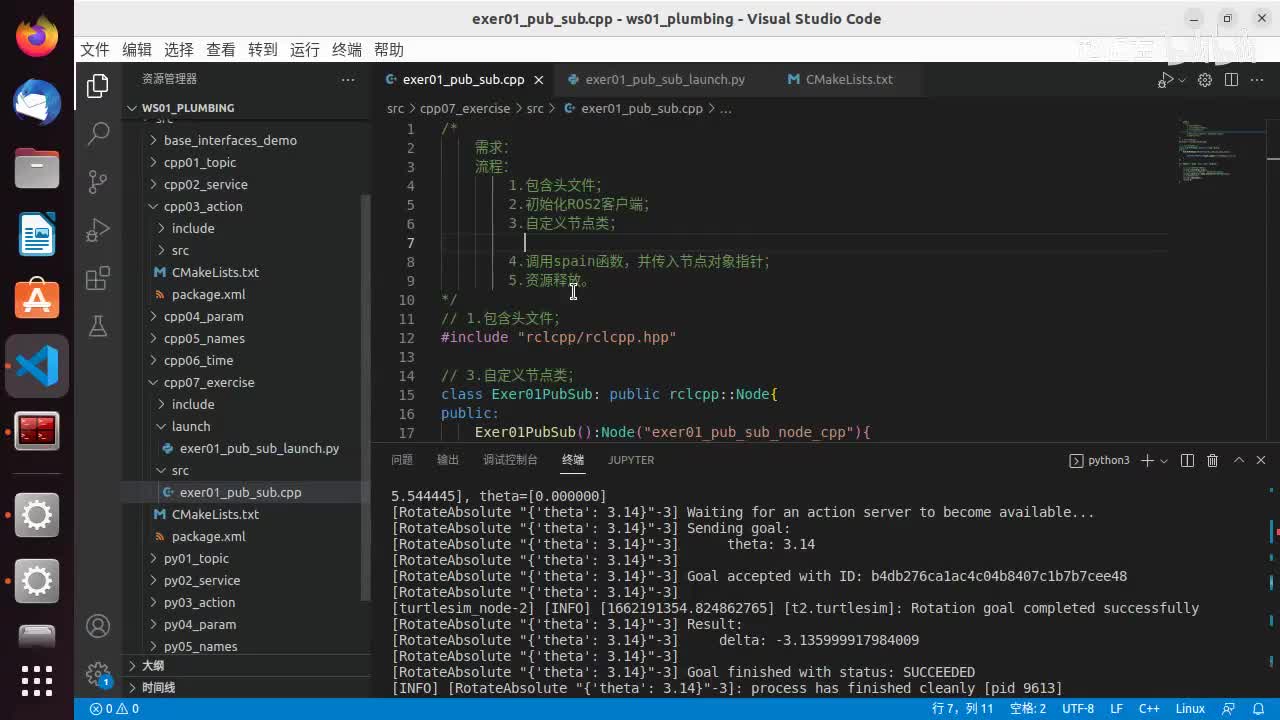Switch to the CMakeLists.txt editor tab
This screenshot has height=720, width=1280.
(849, 80)
